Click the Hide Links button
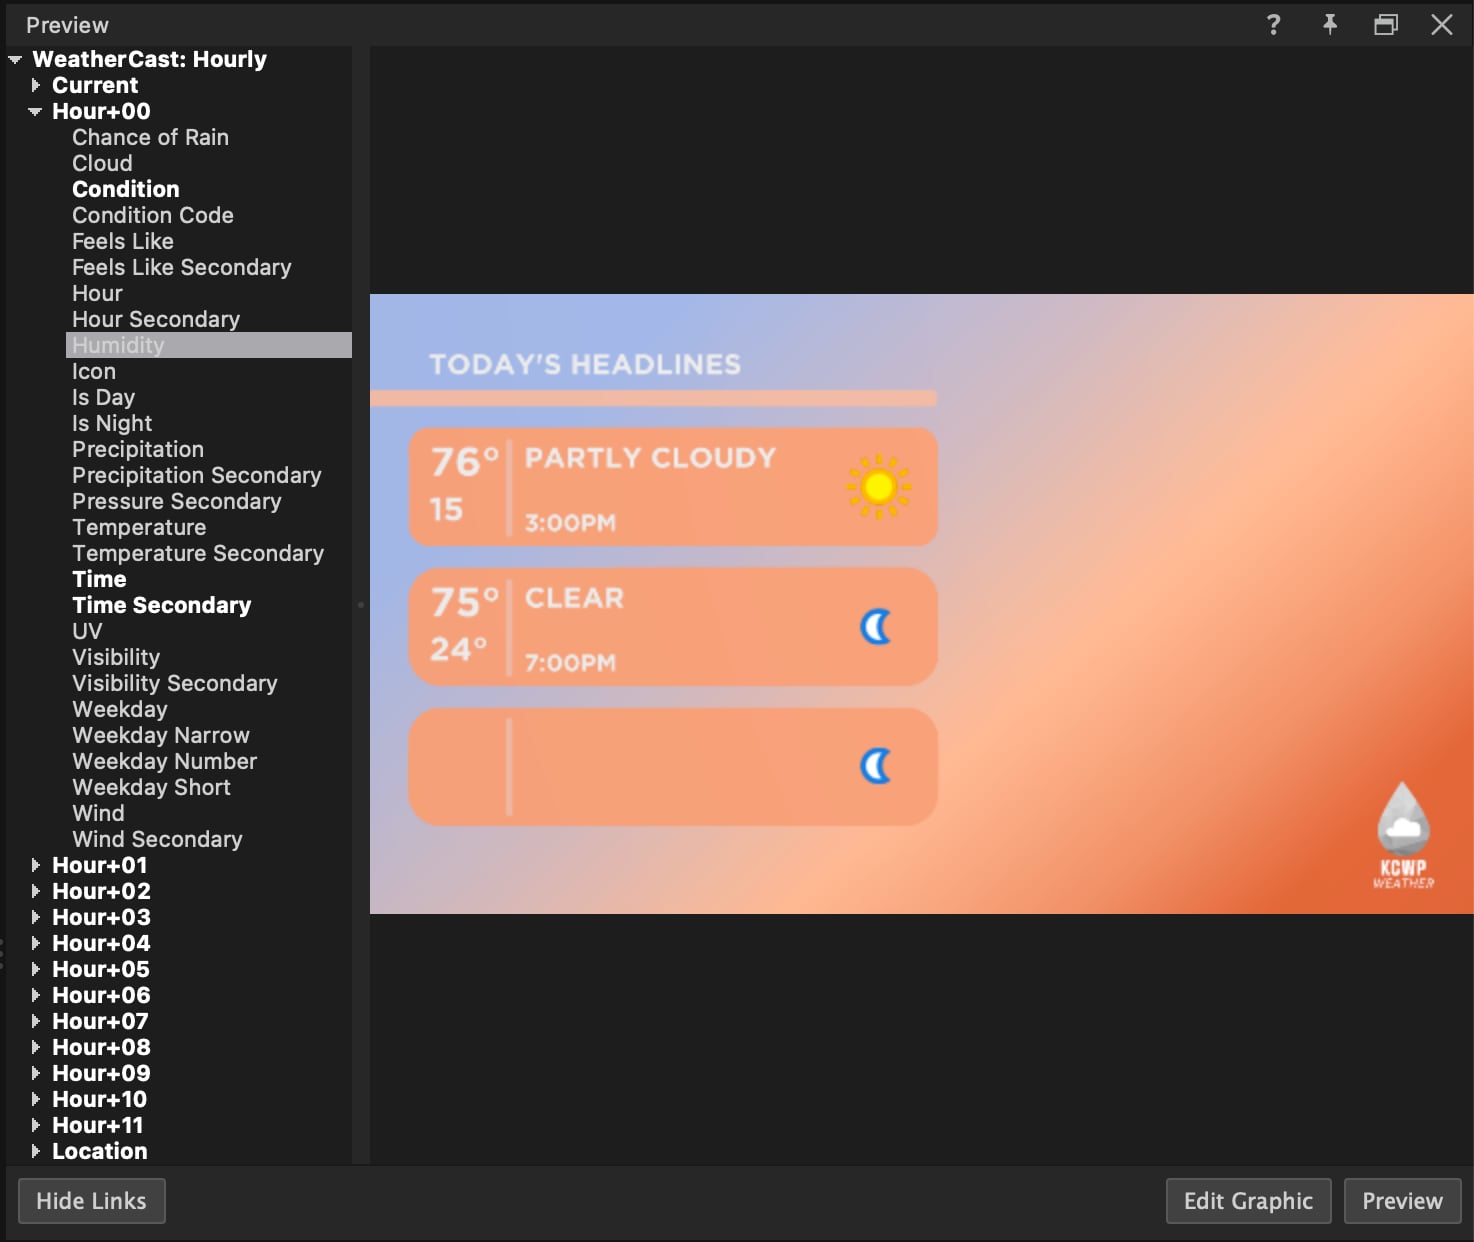1474x1242 pixels. (x=92, y=1201)
